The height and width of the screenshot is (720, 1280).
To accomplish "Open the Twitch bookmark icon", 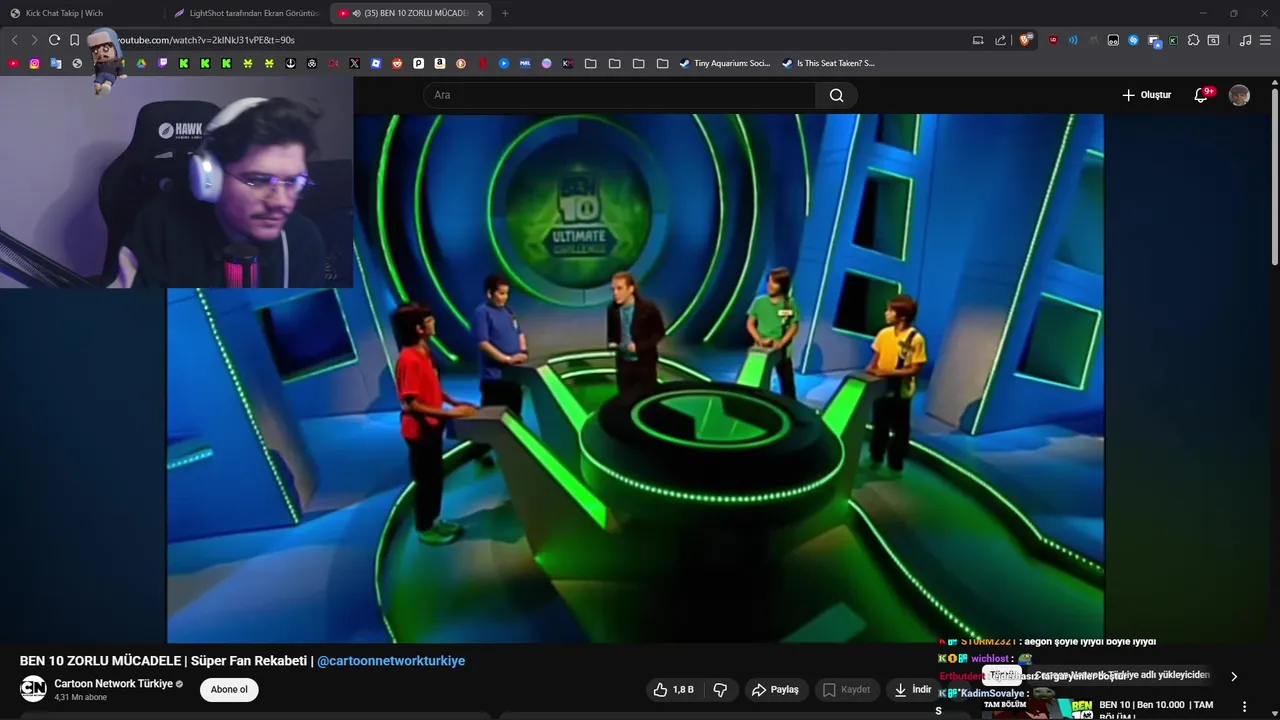I will tap(163, 63).
